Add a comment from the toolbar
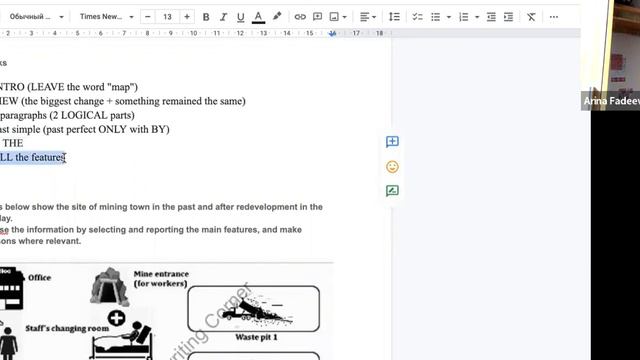This screenshot has width=640, height=360. click(x=317, y=17)
